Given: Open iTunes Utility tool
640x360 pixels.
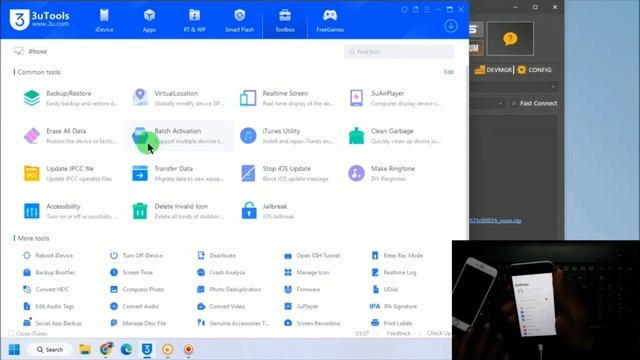Looking at the screenshot, I should 287,136.
